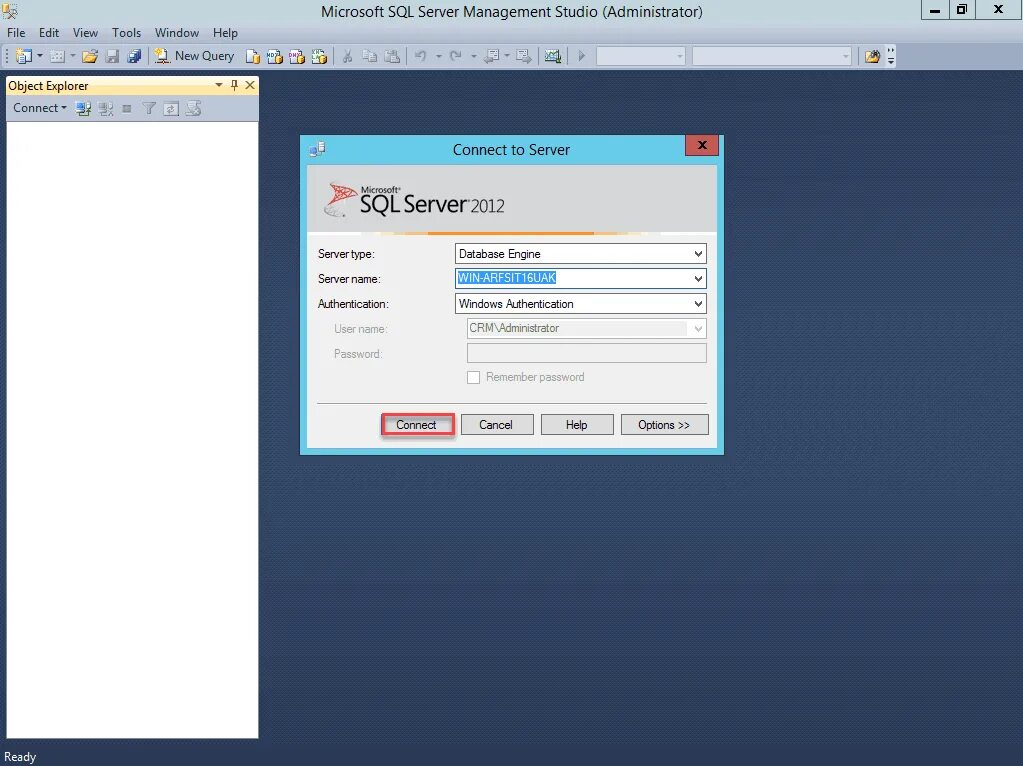Image resolution: width=1023 pixels, height=766 pixels.
Task: Click the Redo arrow icon
Action: [x=456, y=56]
